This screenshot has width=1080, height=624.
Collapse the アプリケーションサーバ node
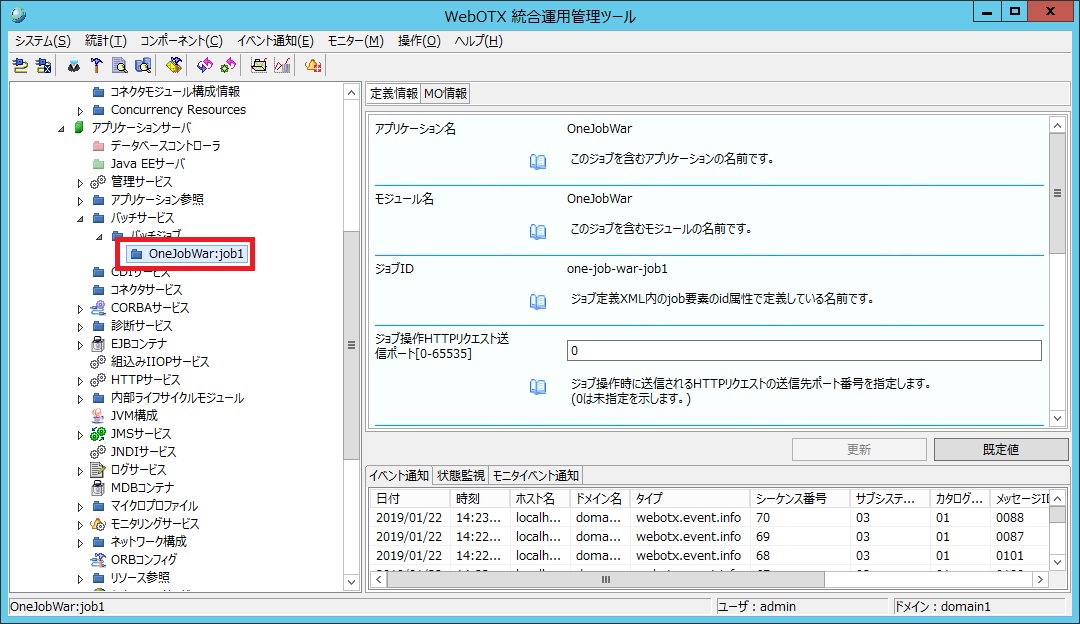[x=62, y=128]
